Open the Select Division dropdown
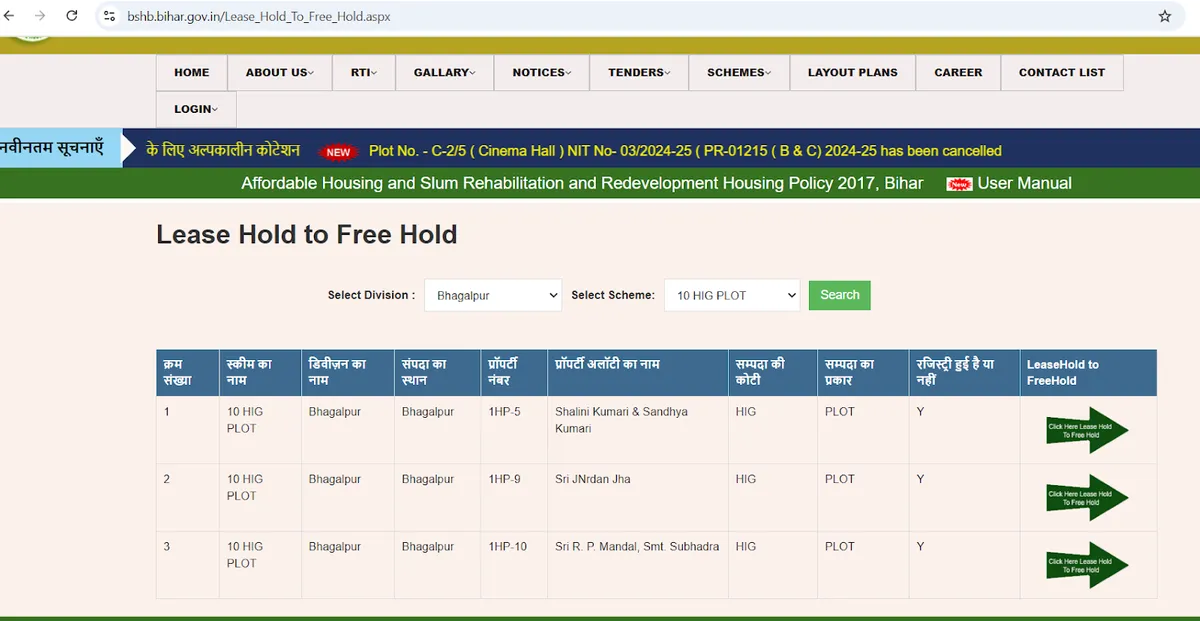 click(493, 295)
